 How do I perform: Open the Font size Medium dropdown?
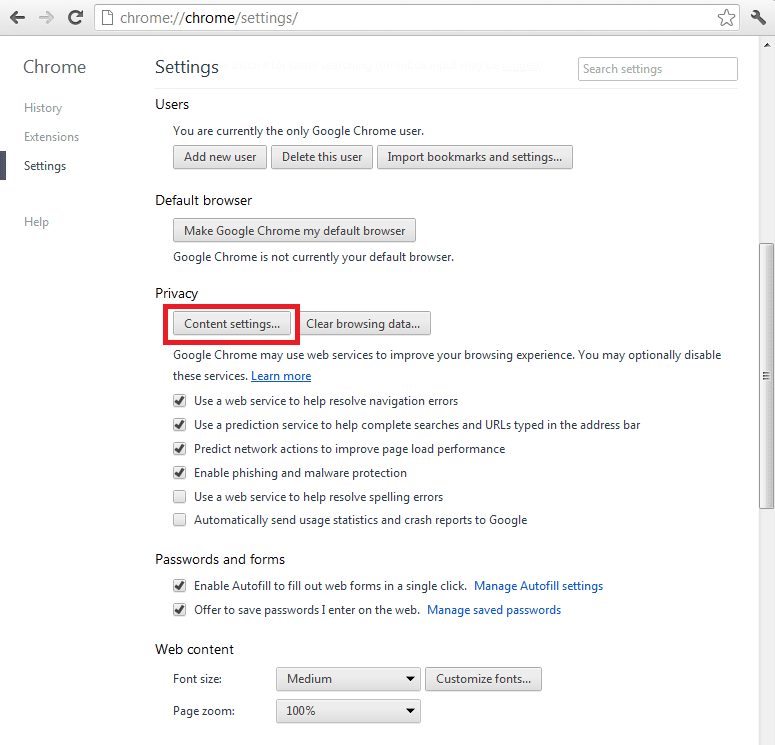(x=348, y=679)
